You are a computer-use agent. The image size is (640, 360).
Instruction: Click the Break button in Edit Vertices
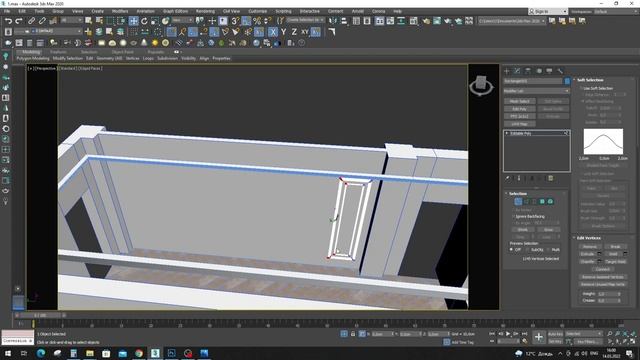tap(615, 247)
